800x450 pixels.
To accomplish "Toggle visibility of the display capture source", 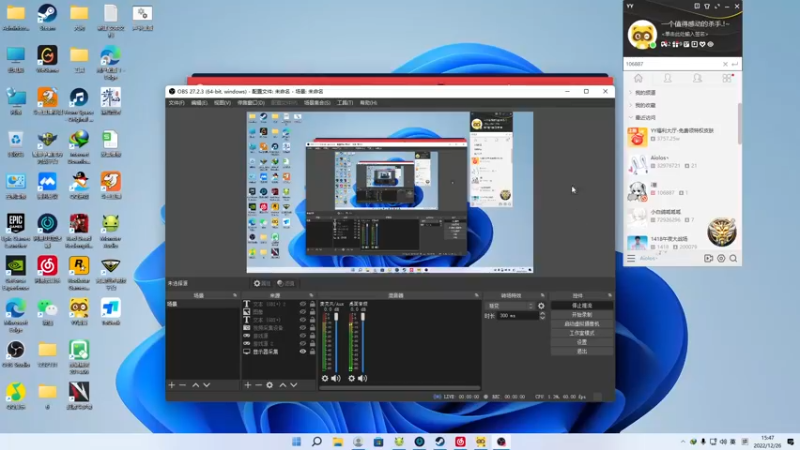I will [x=303, y=352].
